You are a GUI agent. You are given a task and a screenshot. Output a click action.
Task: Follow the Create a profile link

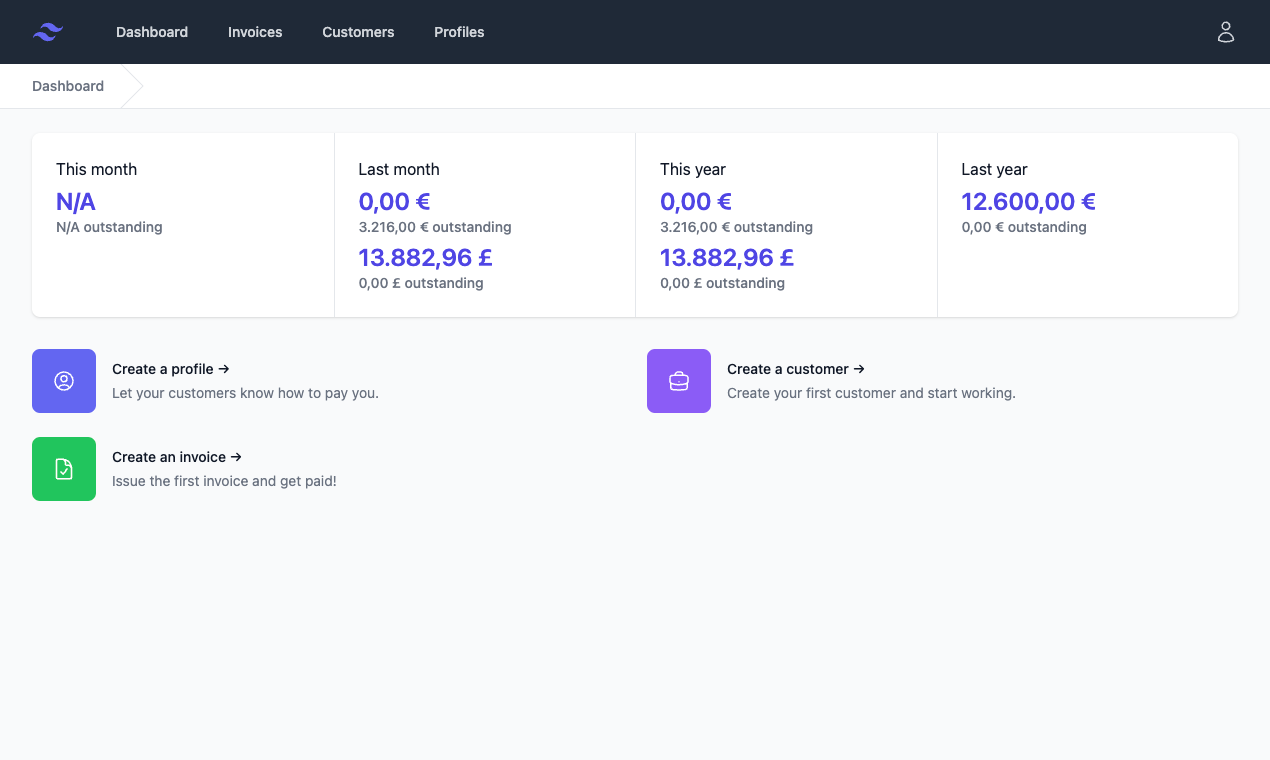(171, 369)
